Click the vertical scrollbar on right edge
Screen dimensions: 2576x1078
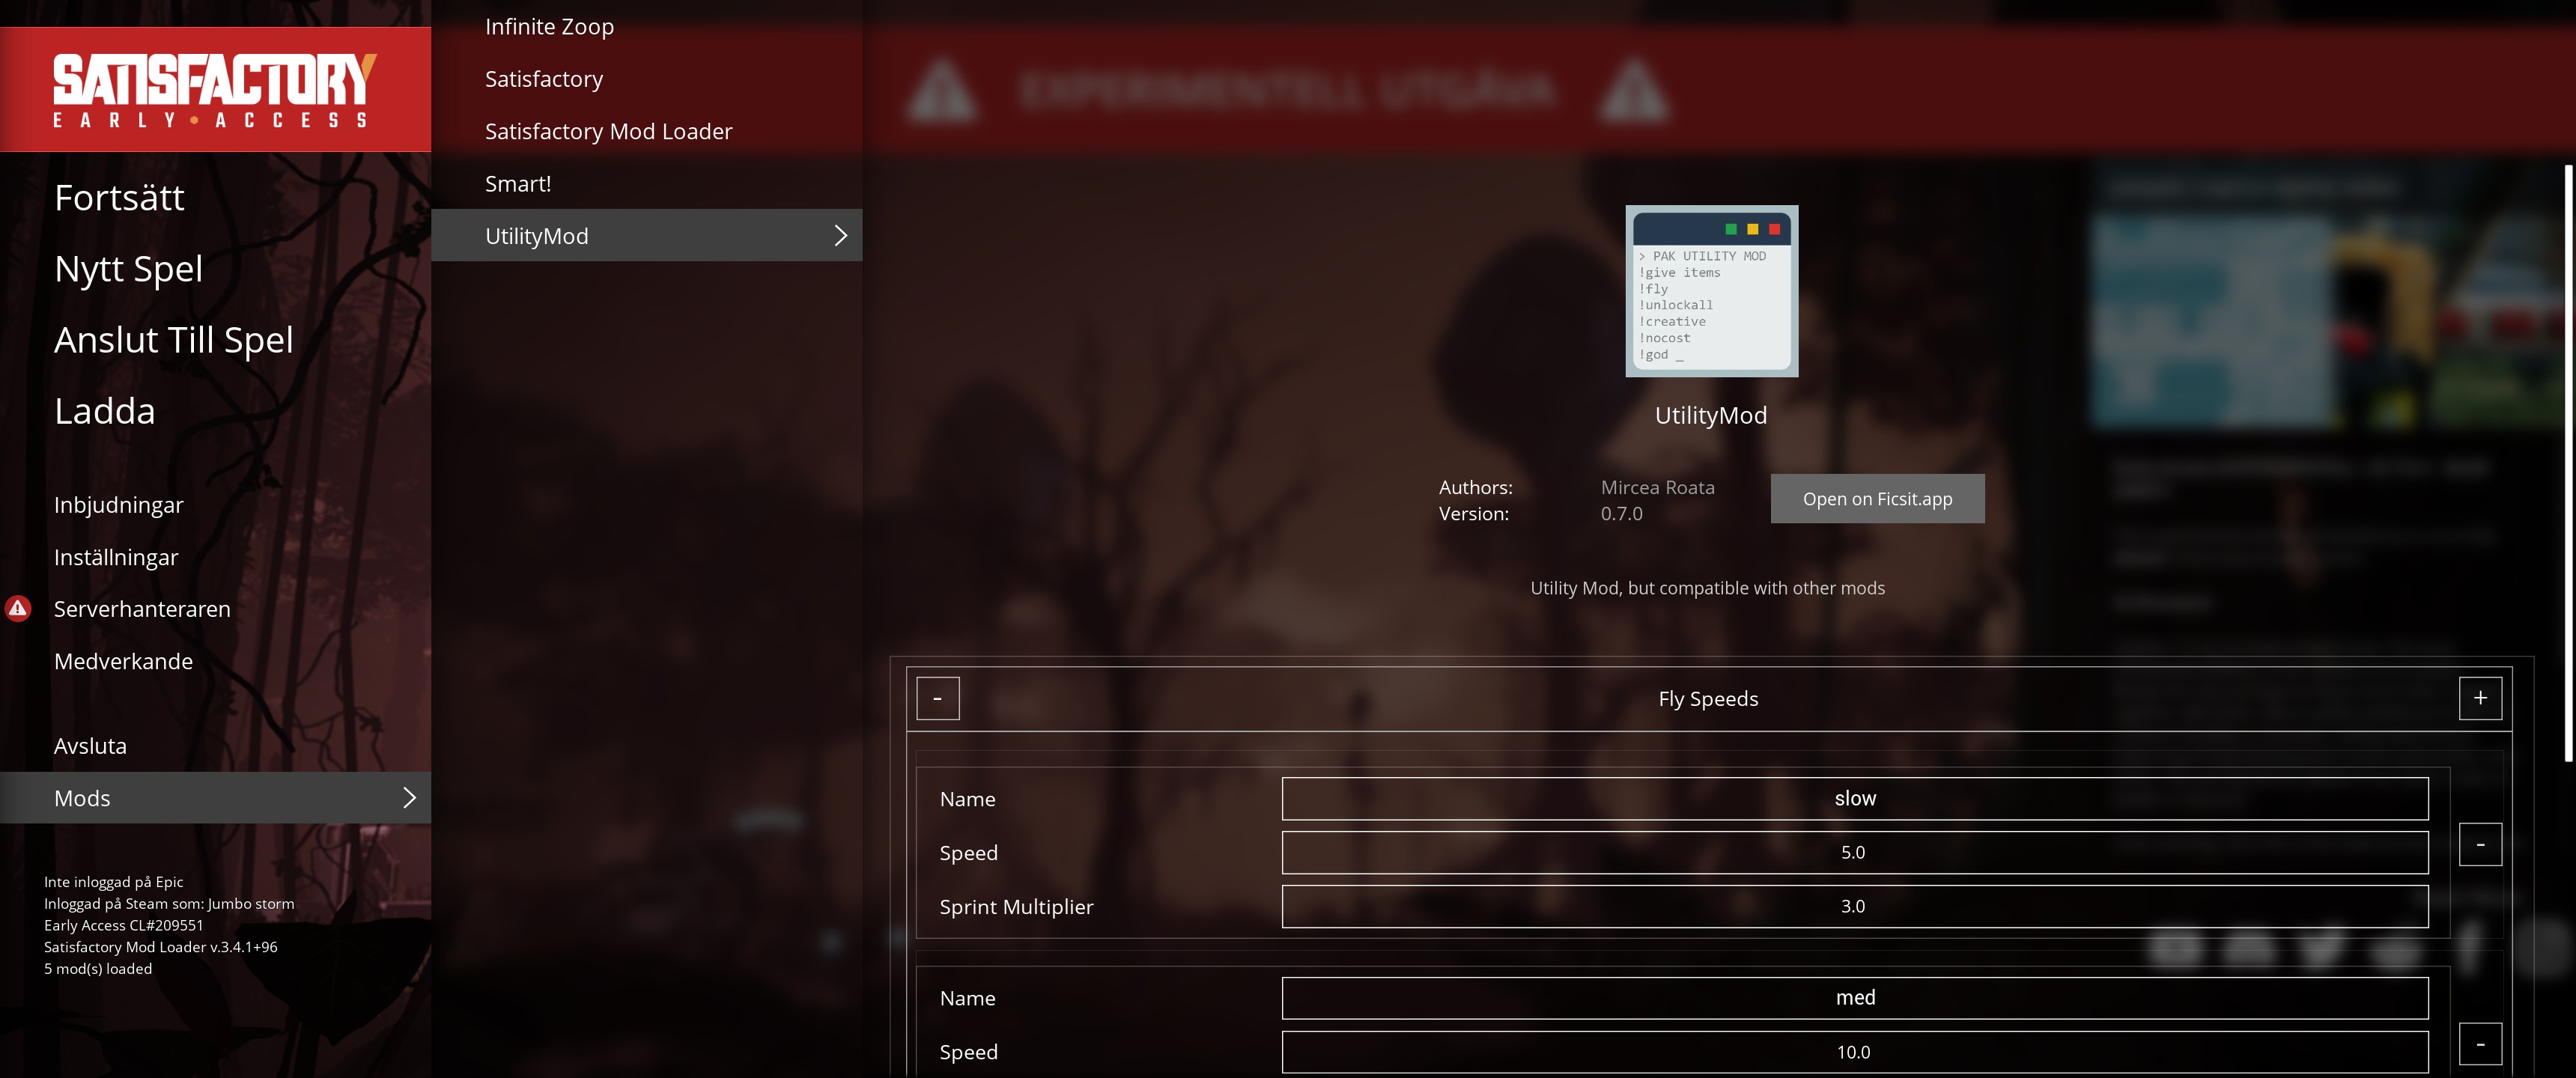click(x=2567, y=460)
